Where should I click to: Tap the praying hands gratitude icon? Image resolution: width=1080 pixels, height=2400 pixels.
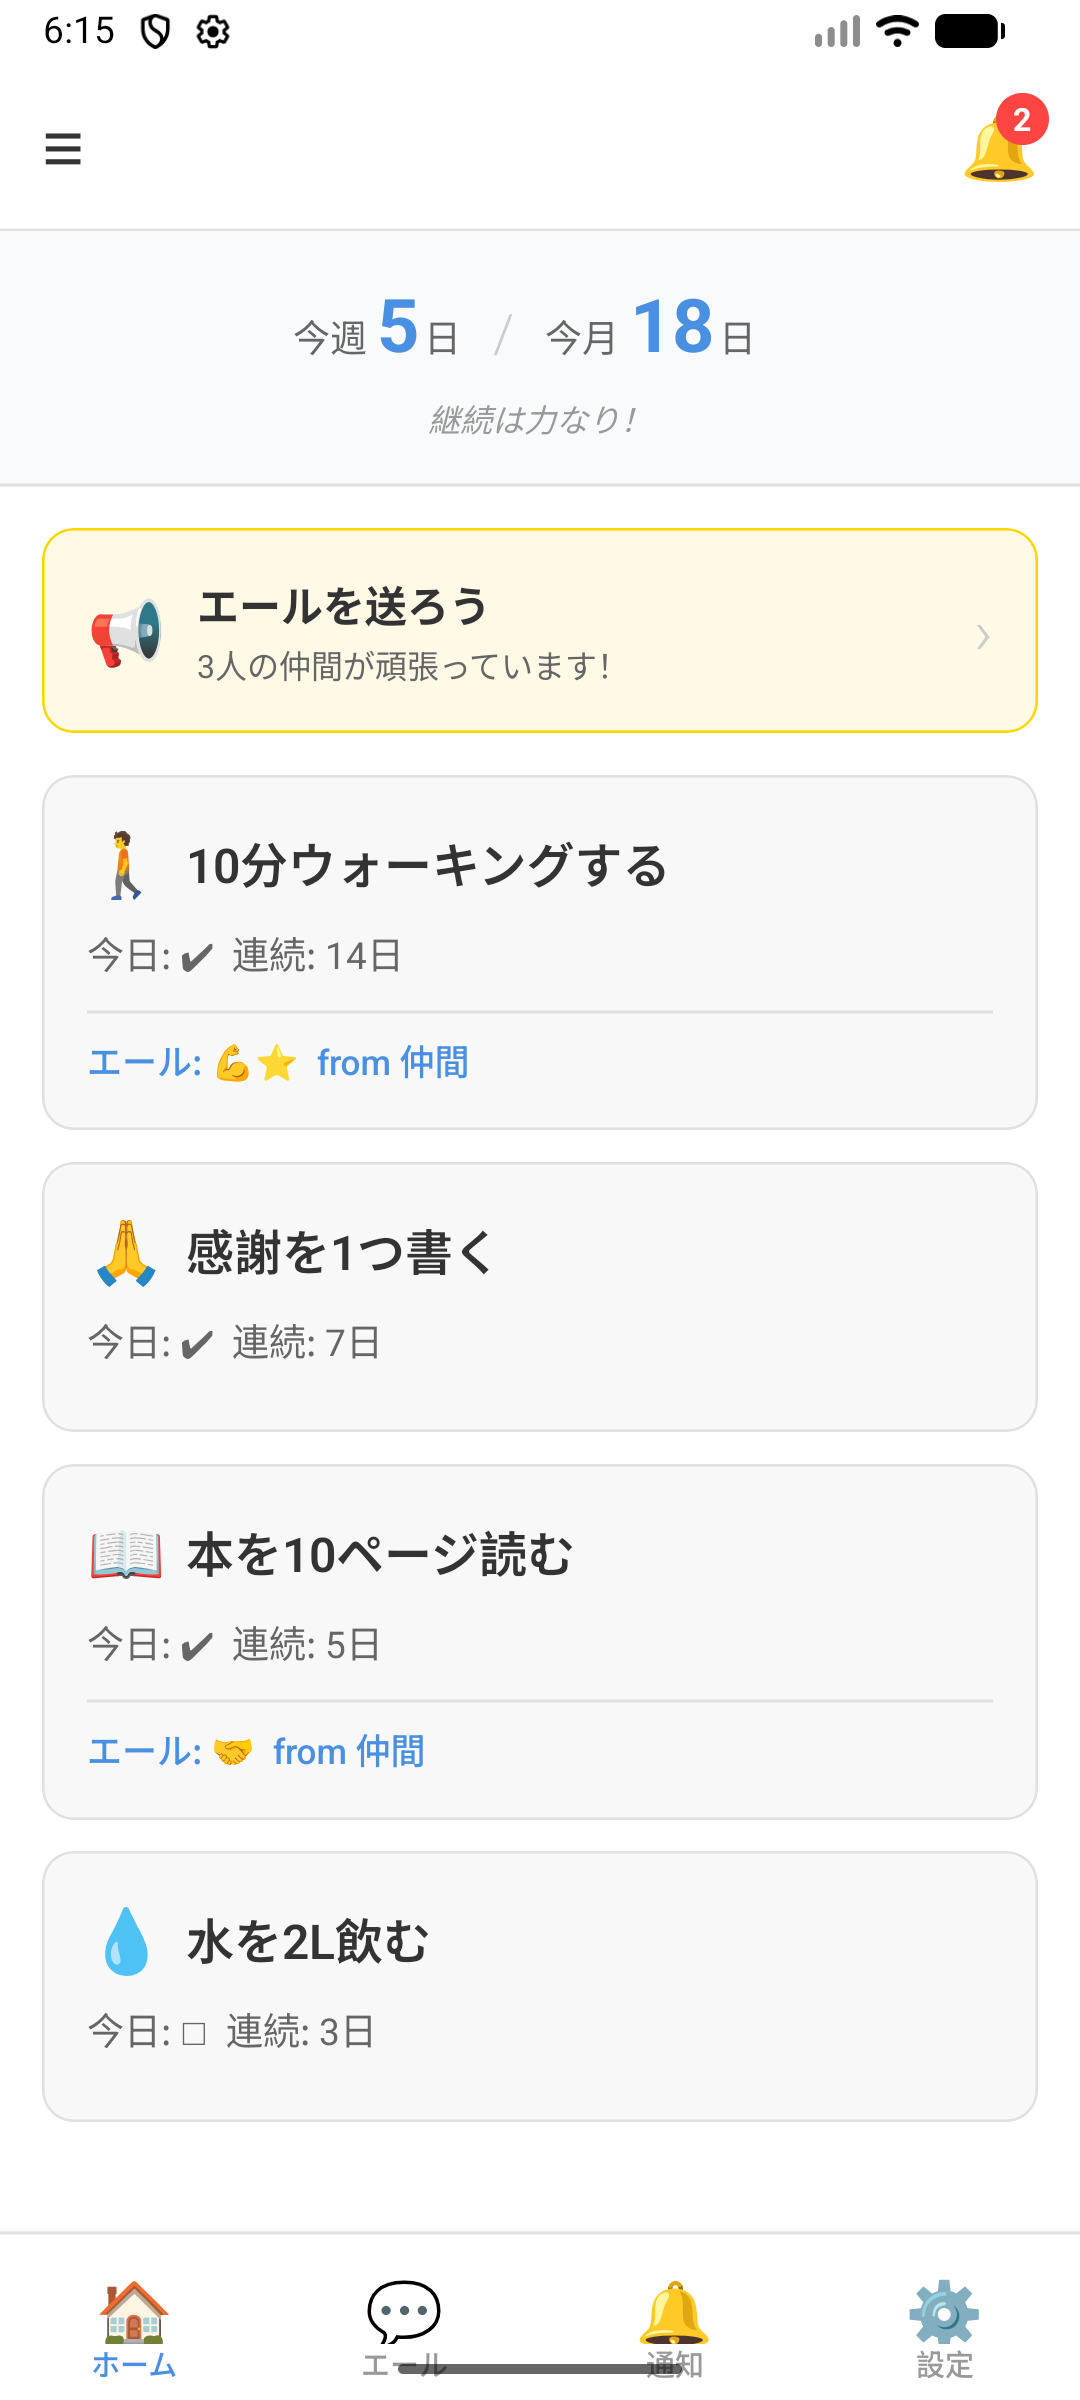tap(126, 1252)
